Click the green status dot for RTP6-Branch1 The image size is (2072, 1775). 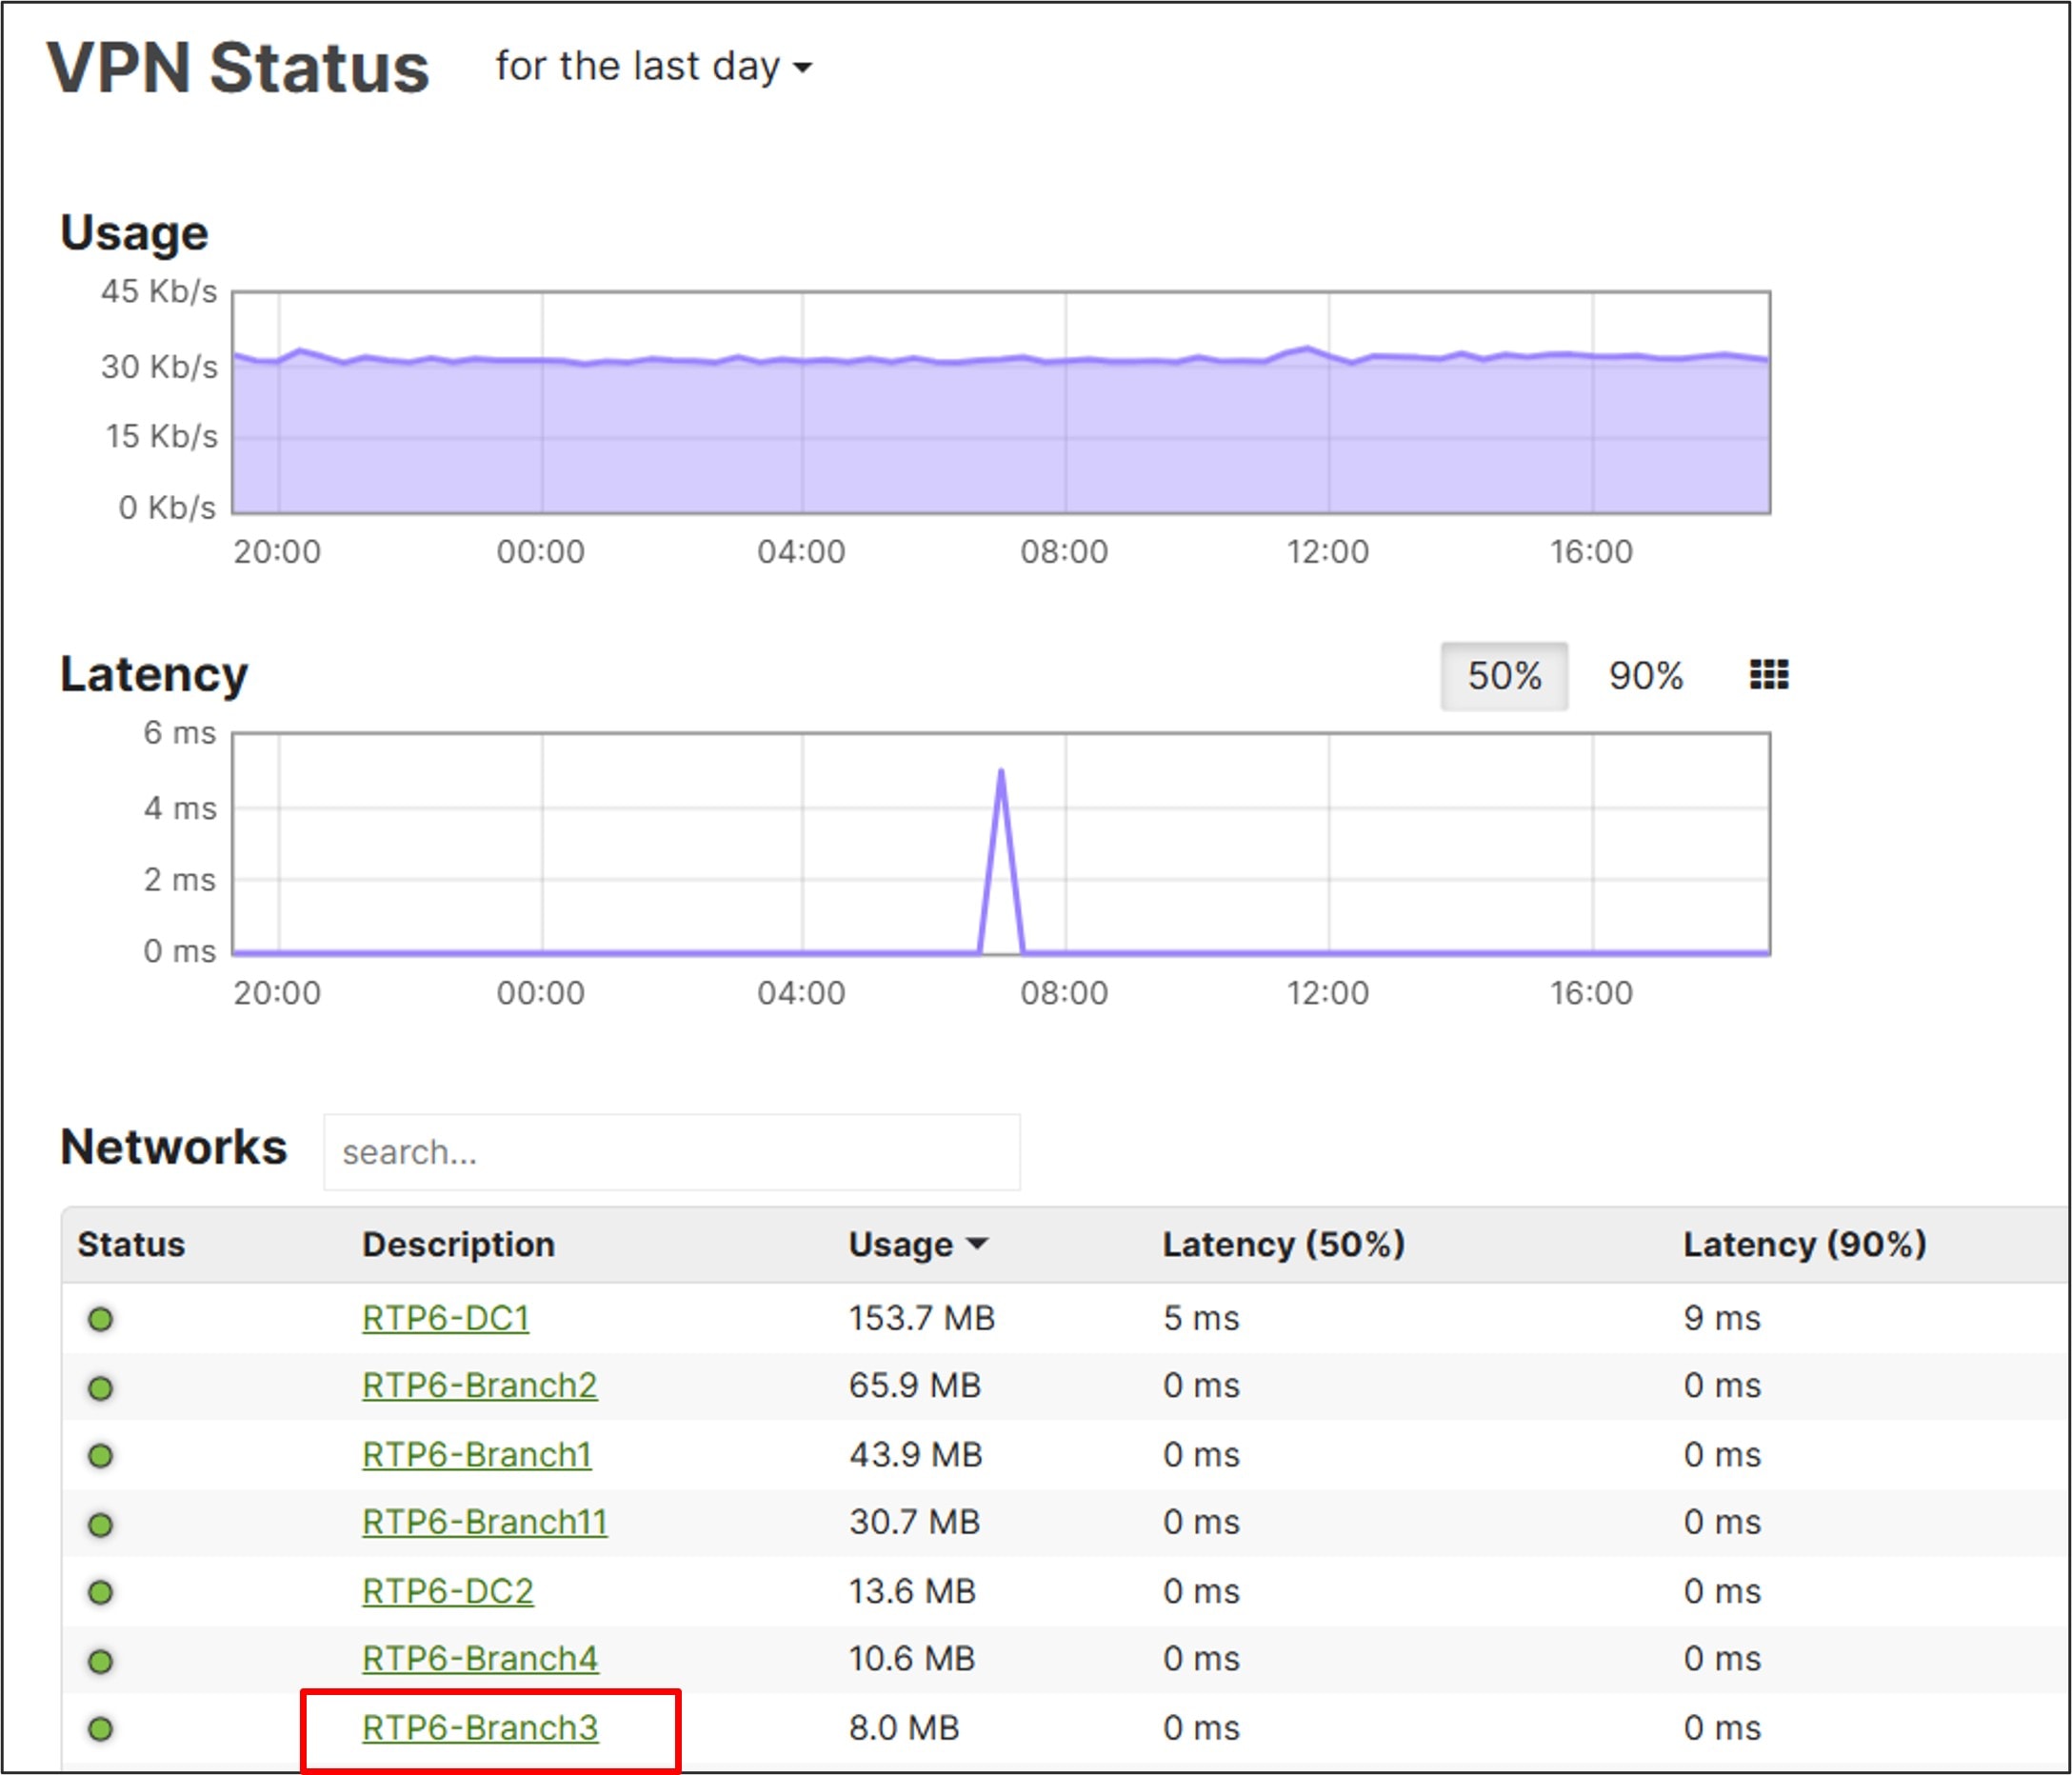(100, 1455)
